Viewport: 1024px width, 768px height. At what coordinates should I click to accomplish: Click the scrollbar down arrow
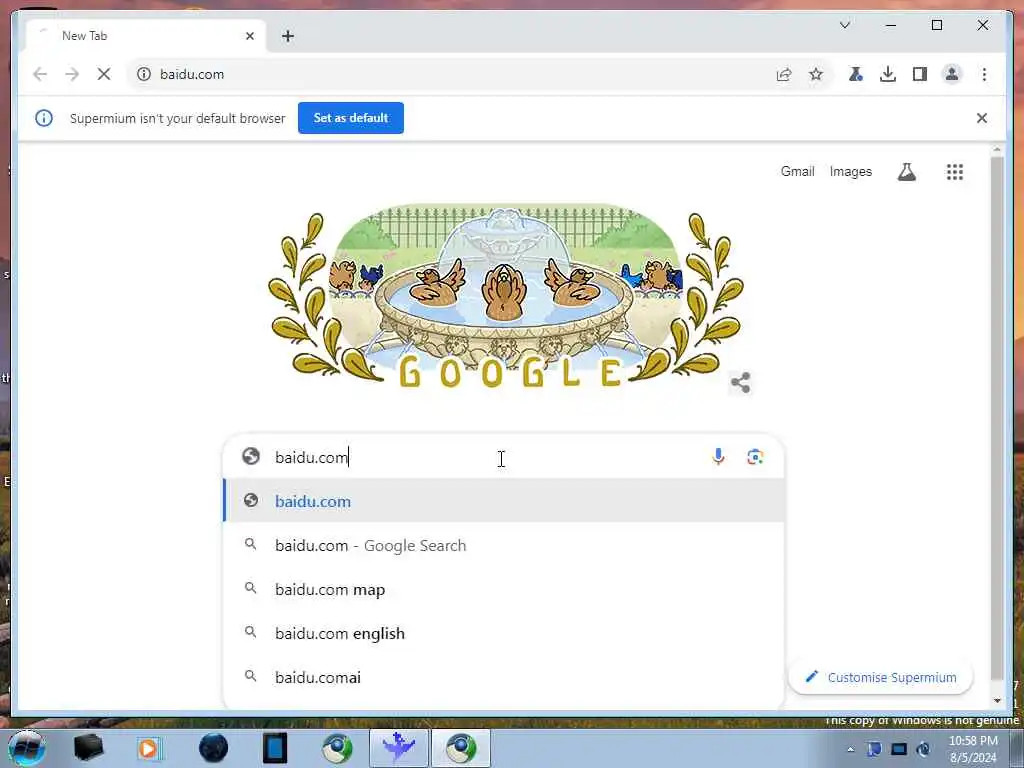click(997, 701)
